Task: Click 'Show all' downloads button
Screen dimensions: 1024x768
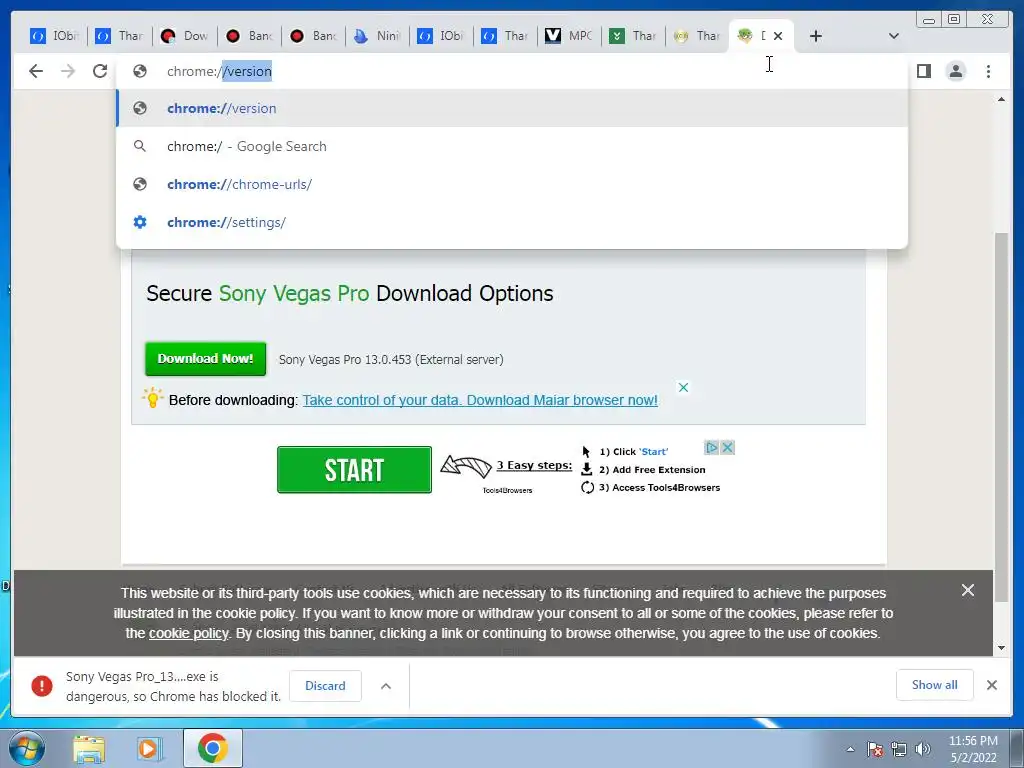Action: (935, 685)
